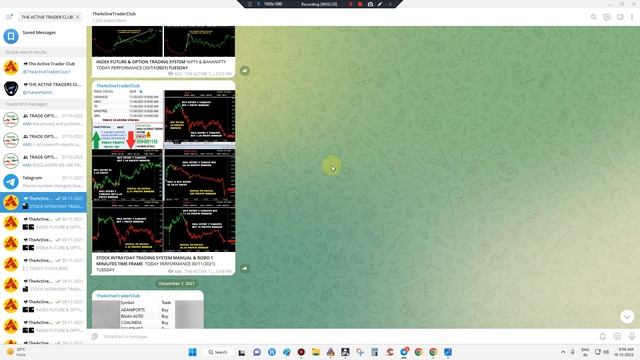
Task: Click the December 1, 2021 date badge
Action: 177,283
